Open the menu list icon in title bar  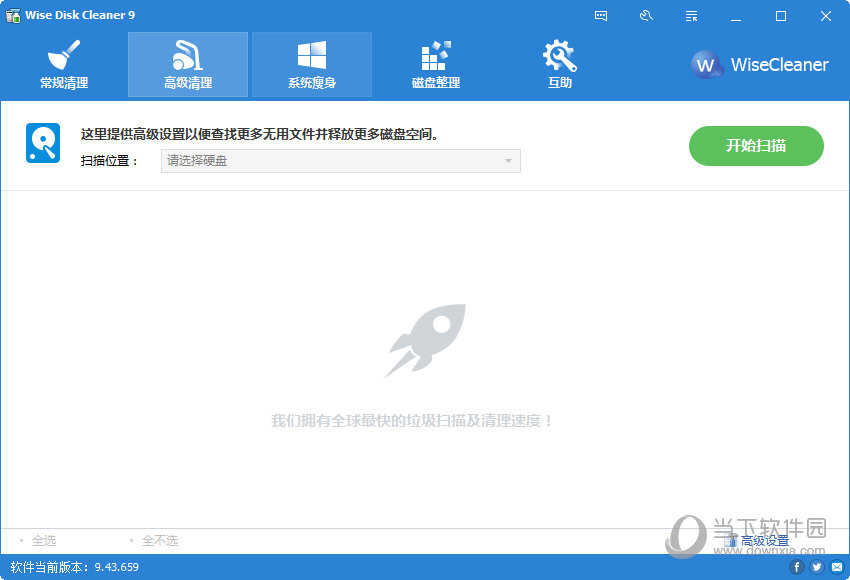tap(691, 16)
